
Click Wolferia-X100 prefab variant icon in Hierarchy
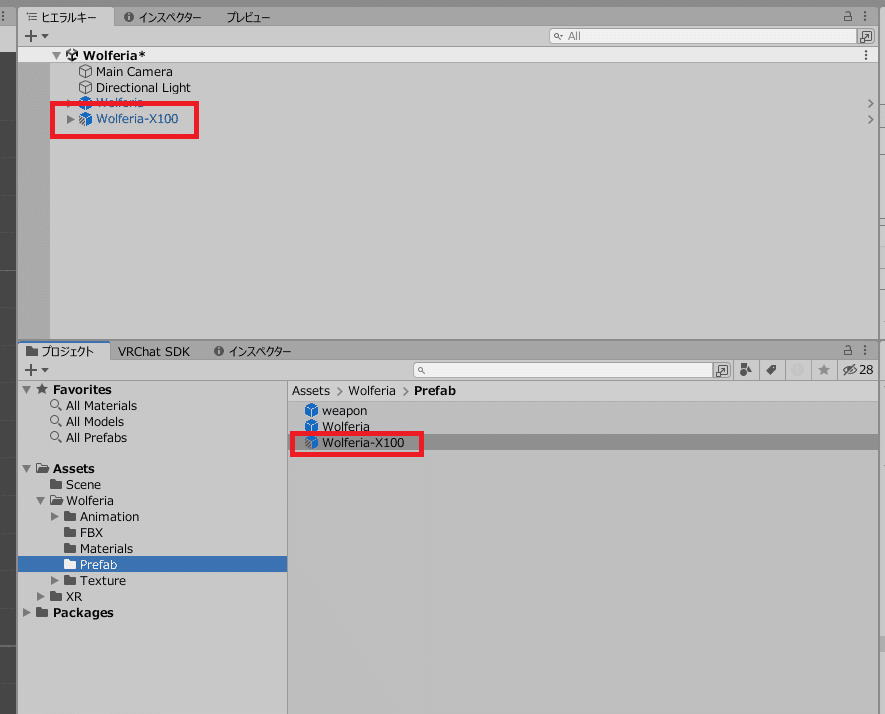[x=85, y=119]
